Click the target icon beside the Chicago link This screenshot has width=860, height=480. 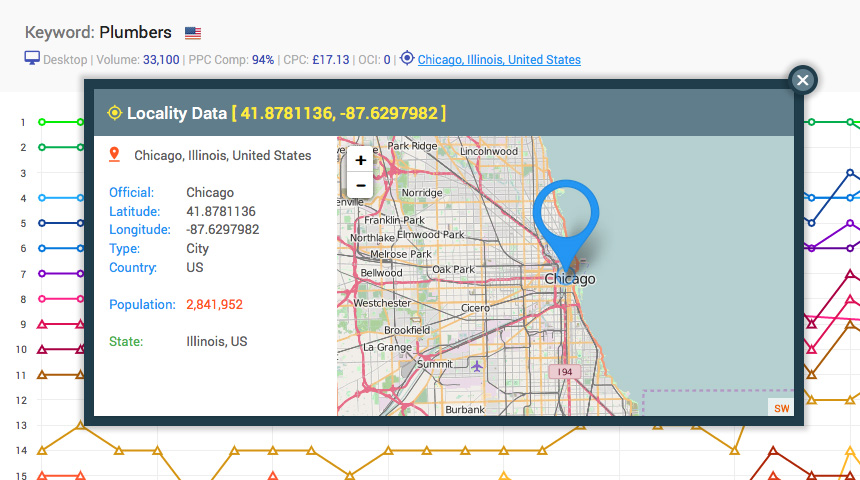407,59
